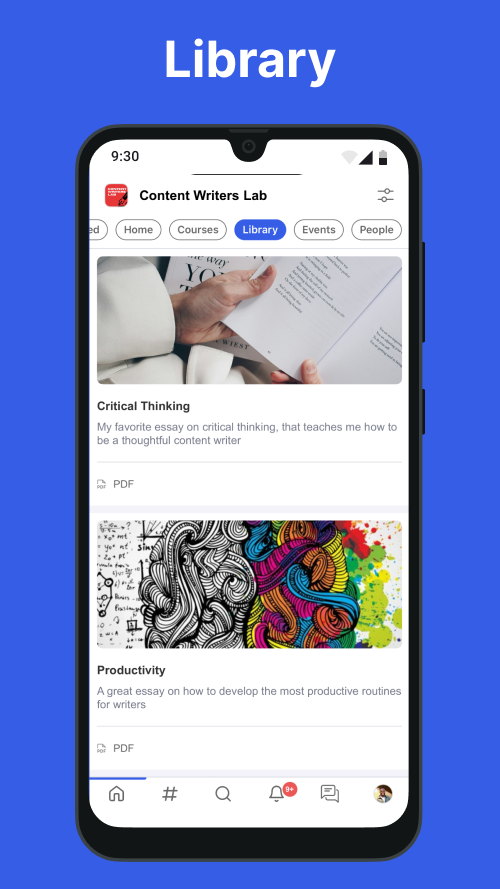
Task: Switch to the Events tab
Action: click(319, 230)
